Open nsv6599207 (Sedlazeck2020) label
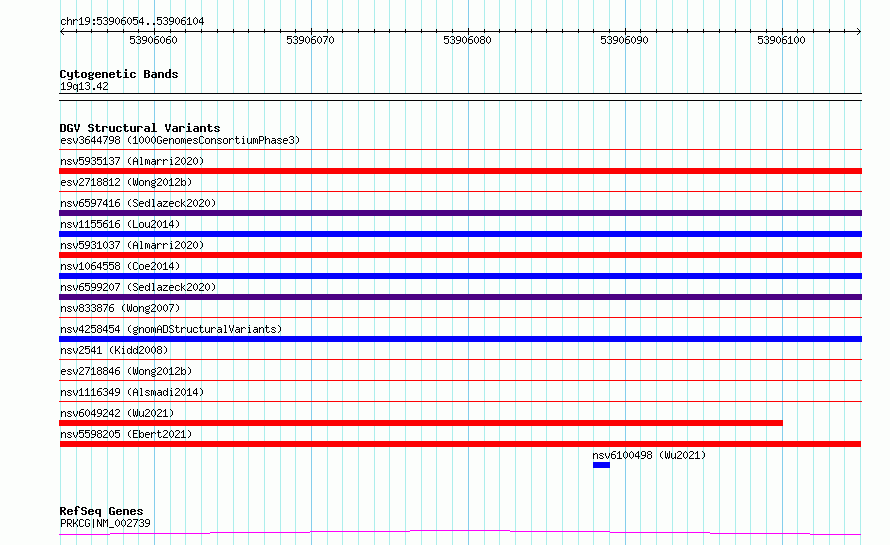Image resolution: width=890 pixels, height=545 pixels. pyautogui.click(x=138, y=287)
